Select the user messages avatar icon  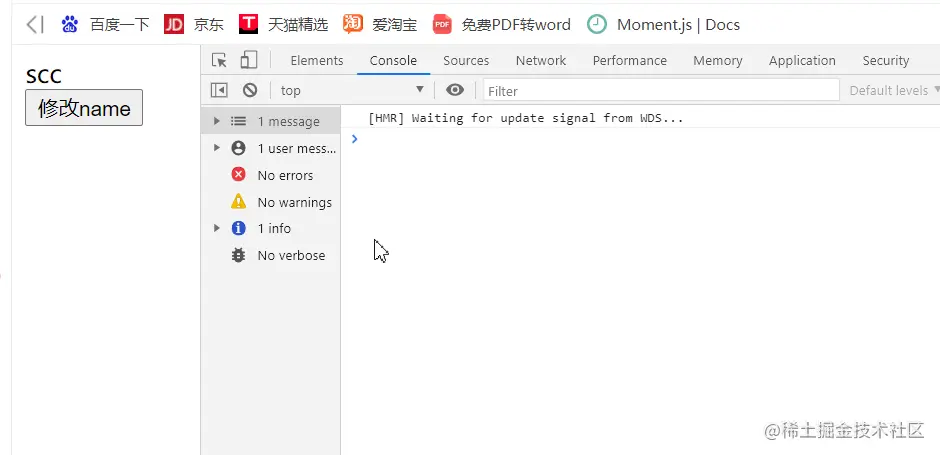(x=239, y=148)
